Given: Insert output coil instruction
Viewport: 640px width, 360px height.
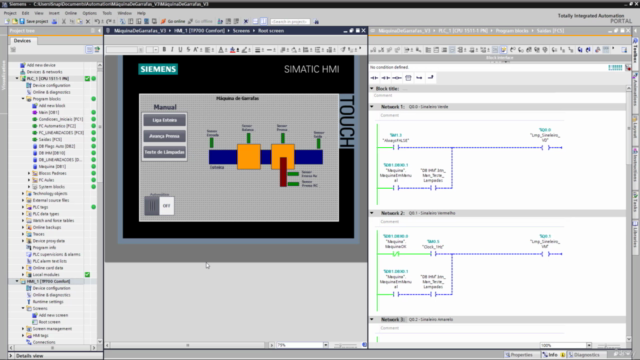Looking at the screenshot, I should pos(397,78).
